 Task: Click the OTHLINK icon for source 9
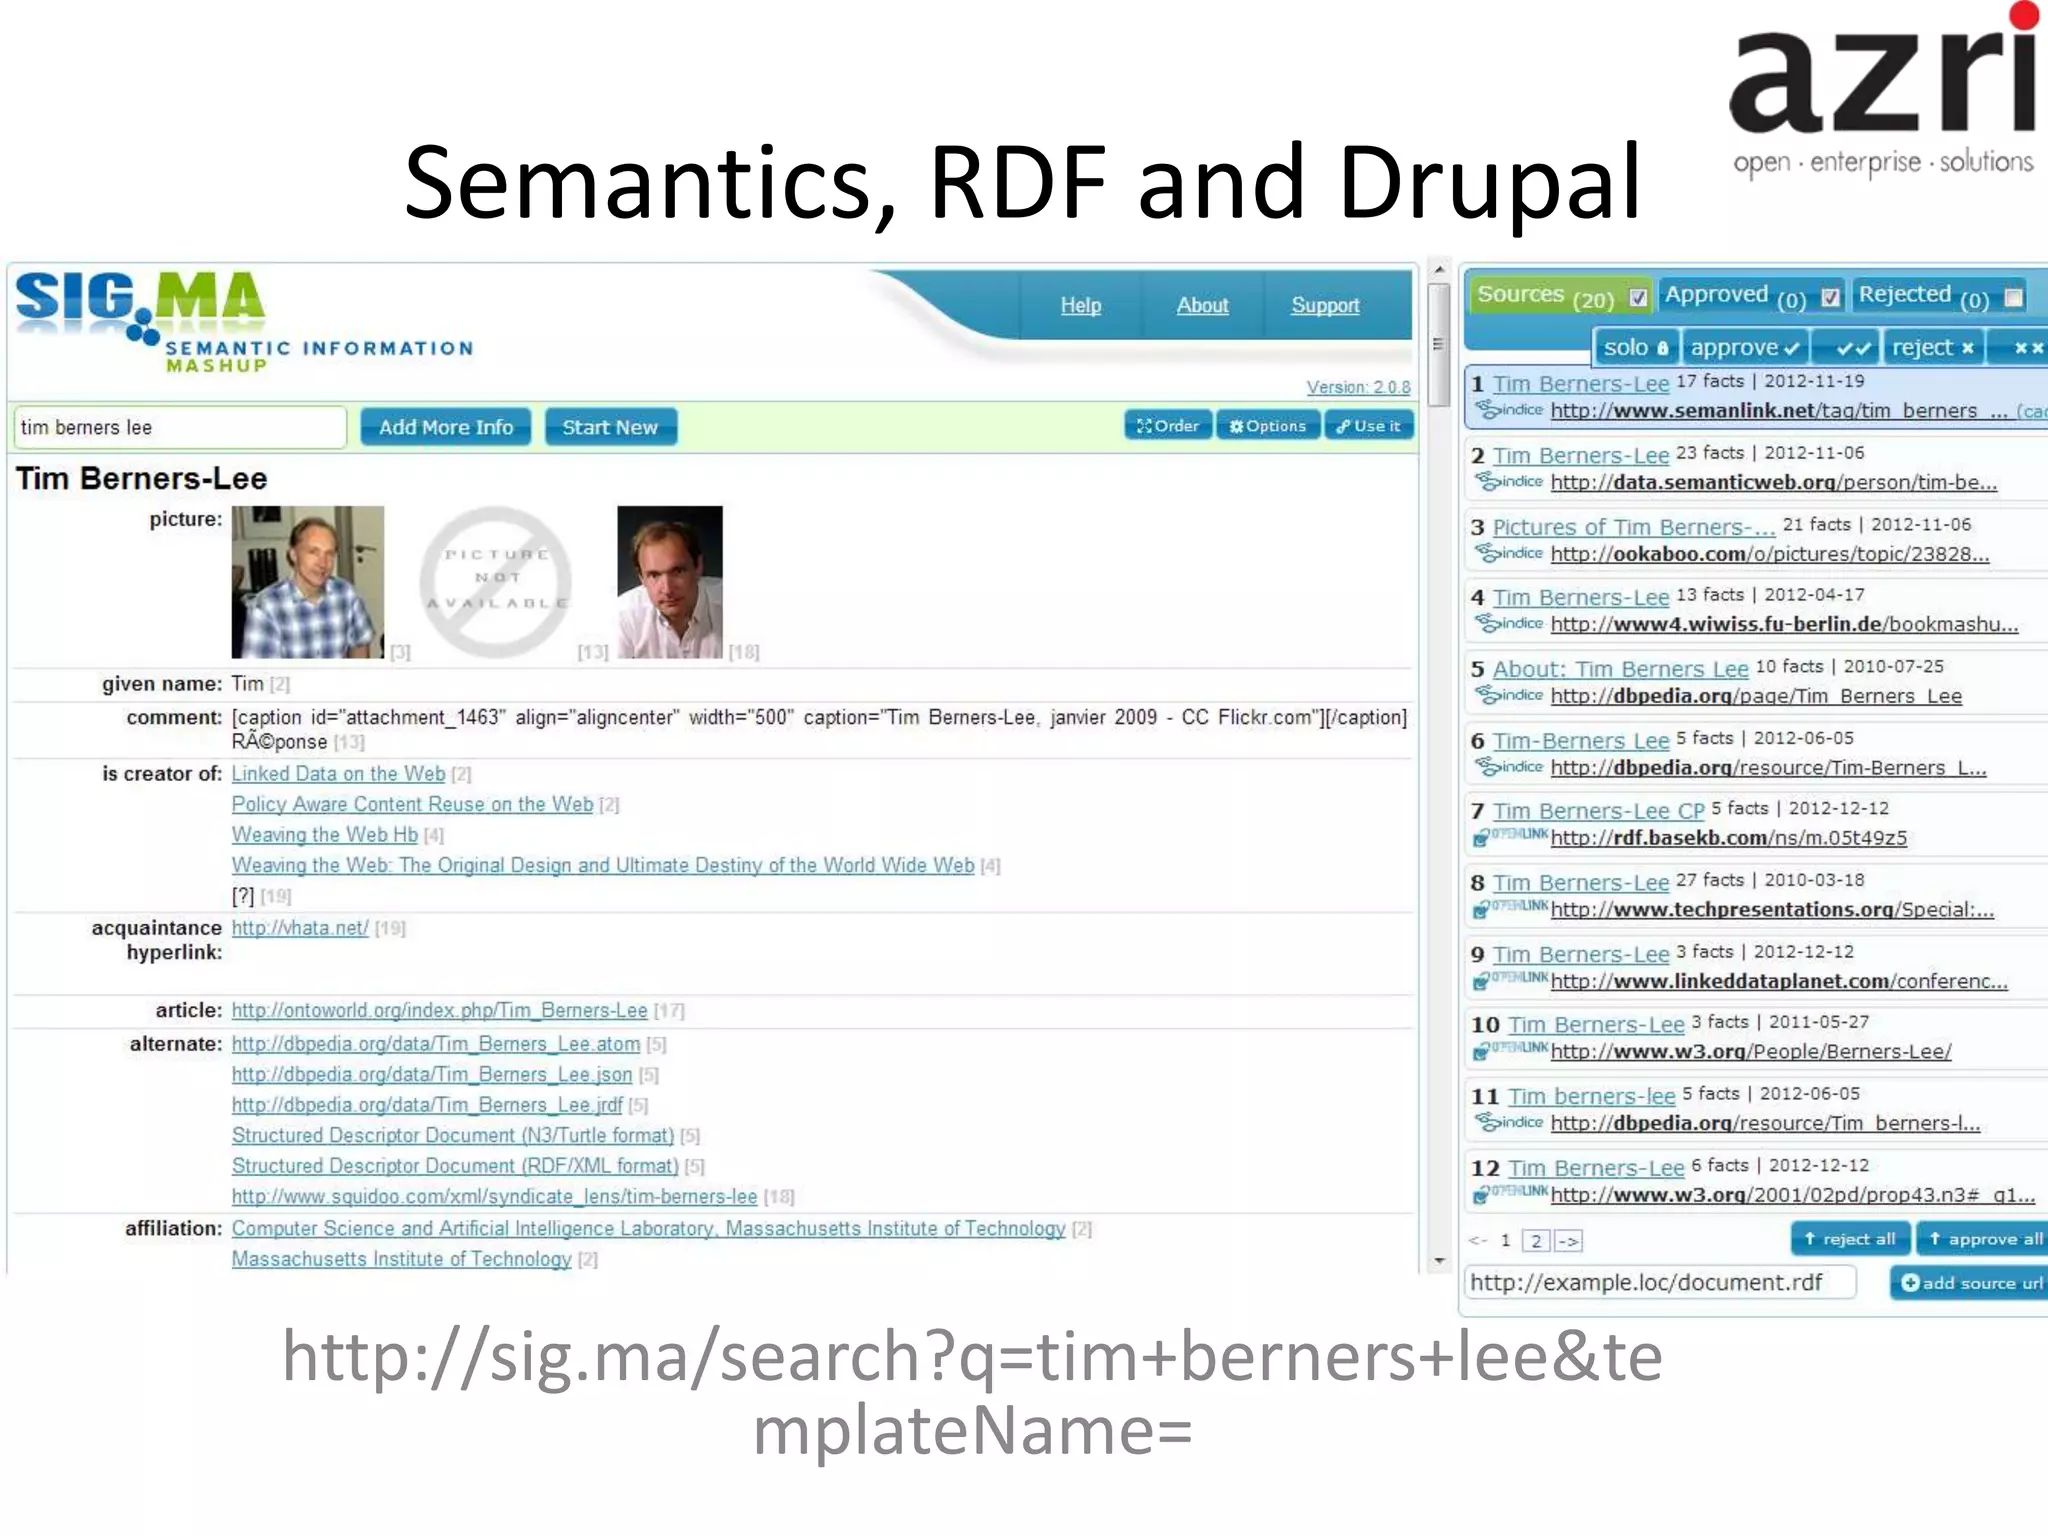click(x=1509, y=980)
